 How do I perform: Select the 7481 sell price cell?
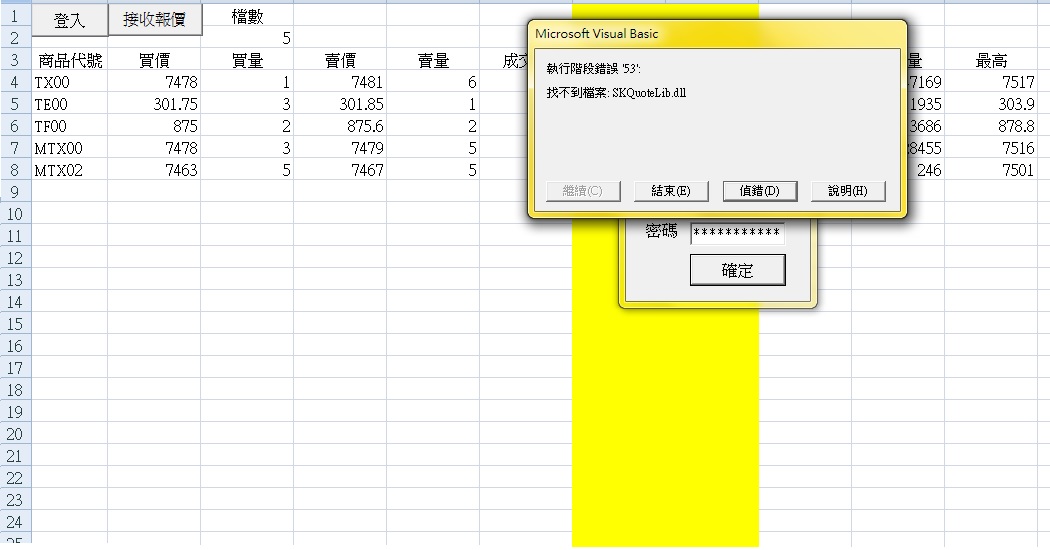pos(340,82)
